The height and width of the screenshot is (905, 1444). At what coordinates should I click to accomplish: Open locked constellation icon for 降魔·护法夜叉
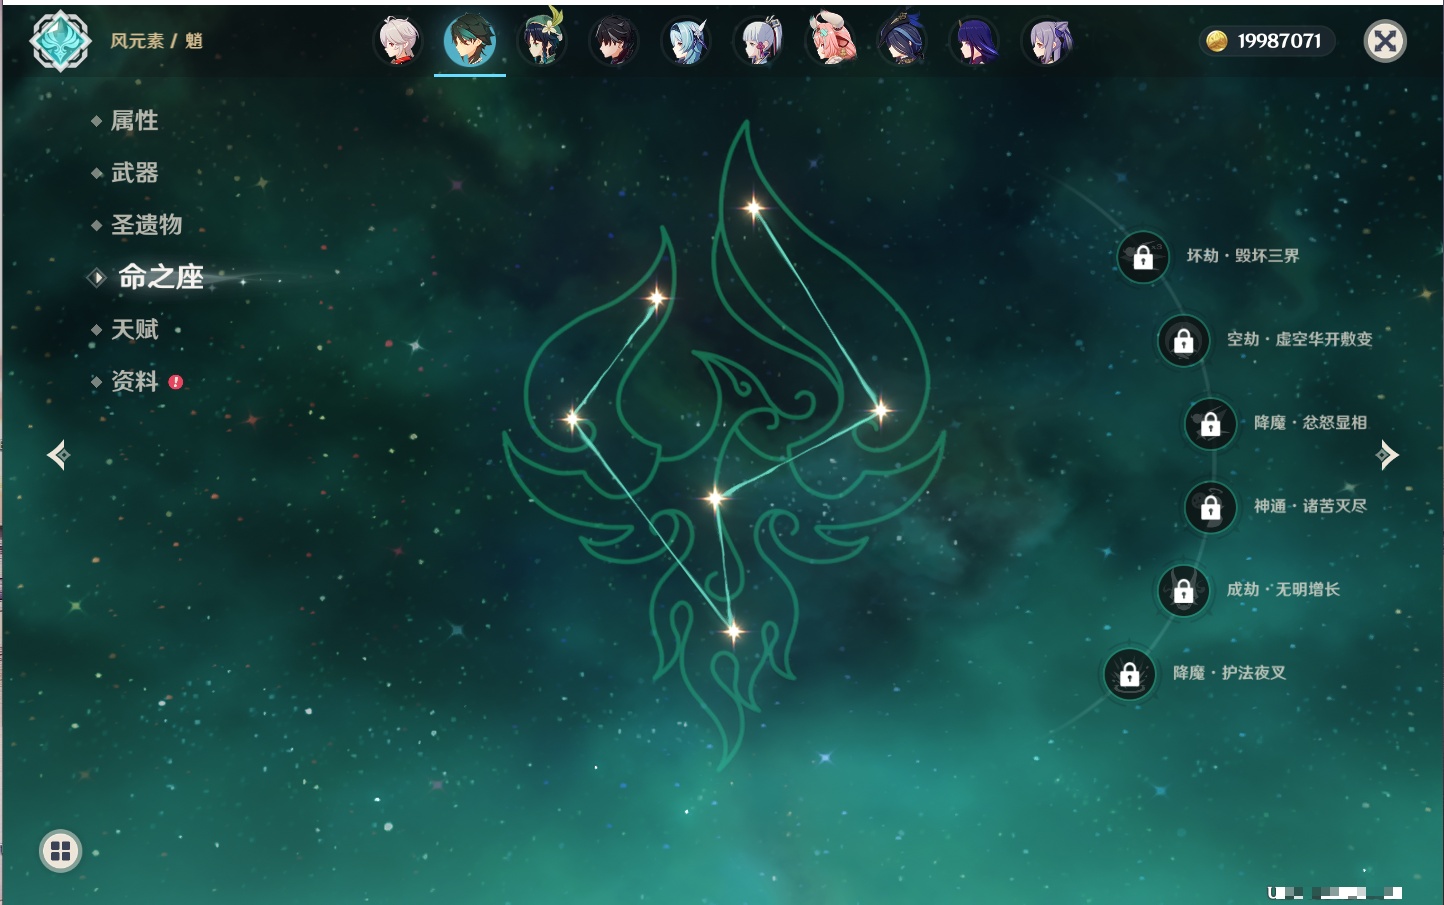pos(1129,674)
